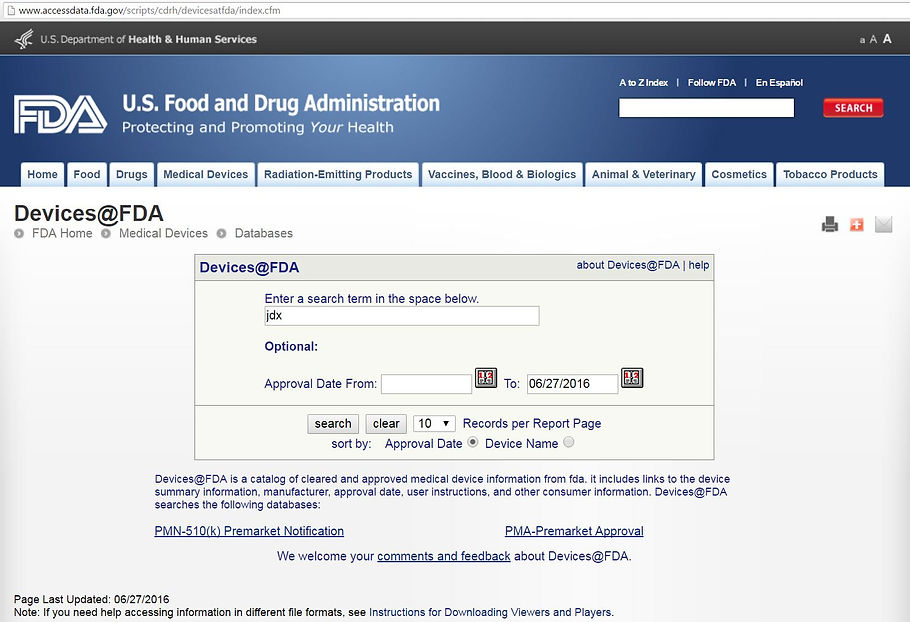Open the Medical Devices tab
The width and height of the screenshot is (910, 622).
pos(205,175)
